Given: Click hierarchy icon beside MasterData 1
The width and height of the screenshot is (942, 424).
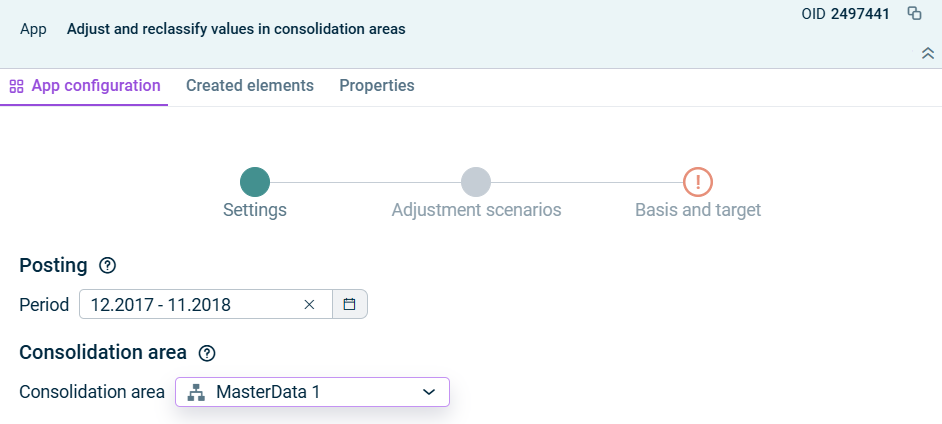Looking at the screenshot, I should point(196,392).
